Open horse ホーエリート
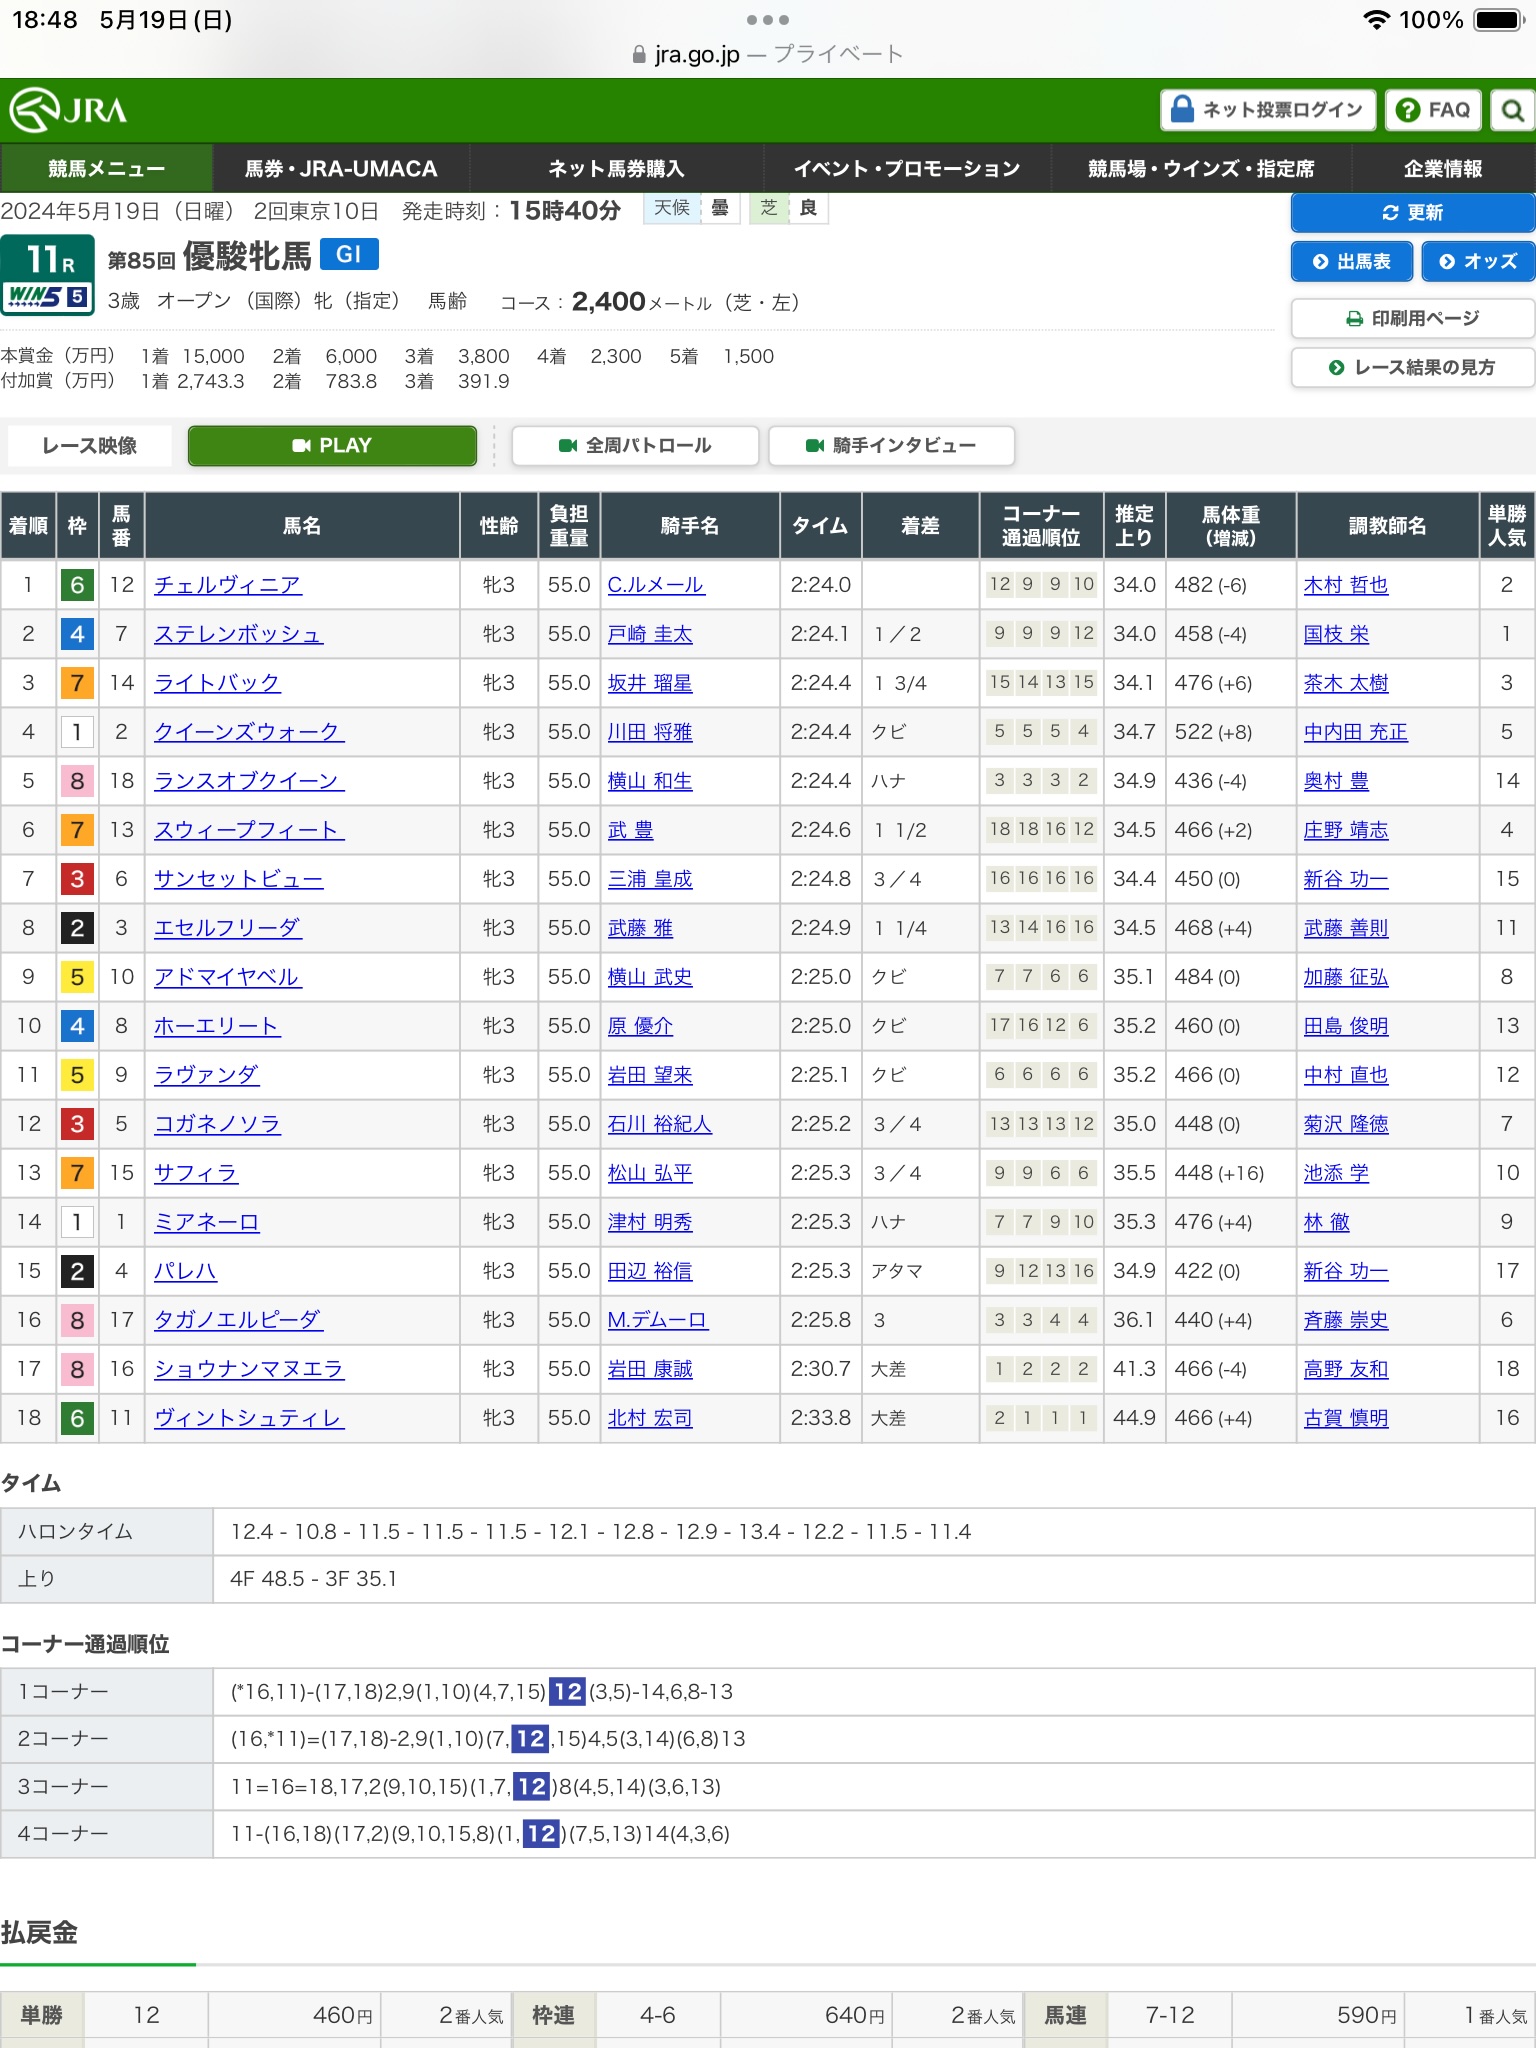 point(217,1026)
